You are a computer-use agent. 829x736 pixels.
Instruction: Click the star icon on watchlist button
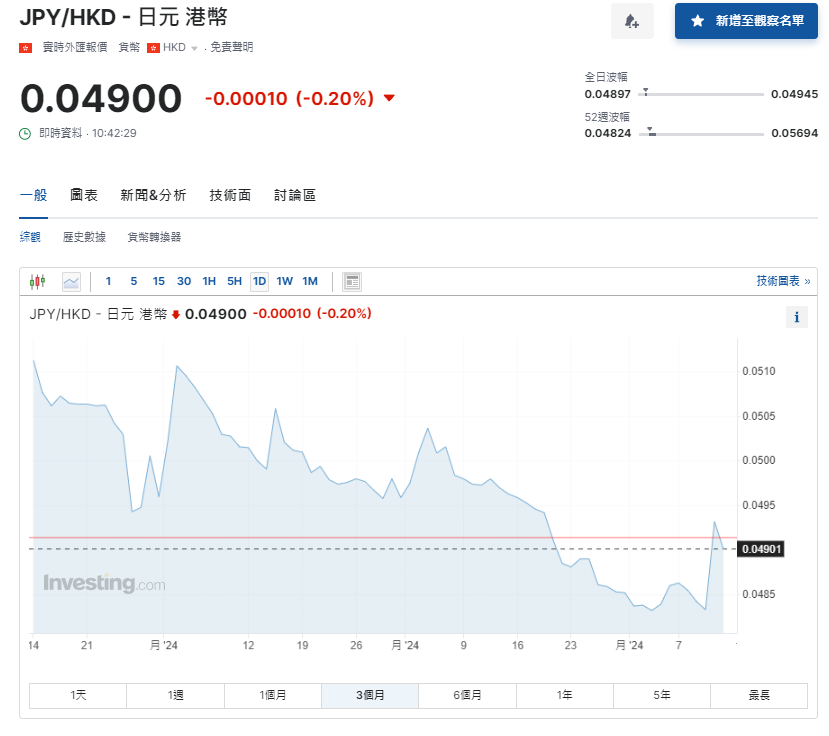coord(697,21)
